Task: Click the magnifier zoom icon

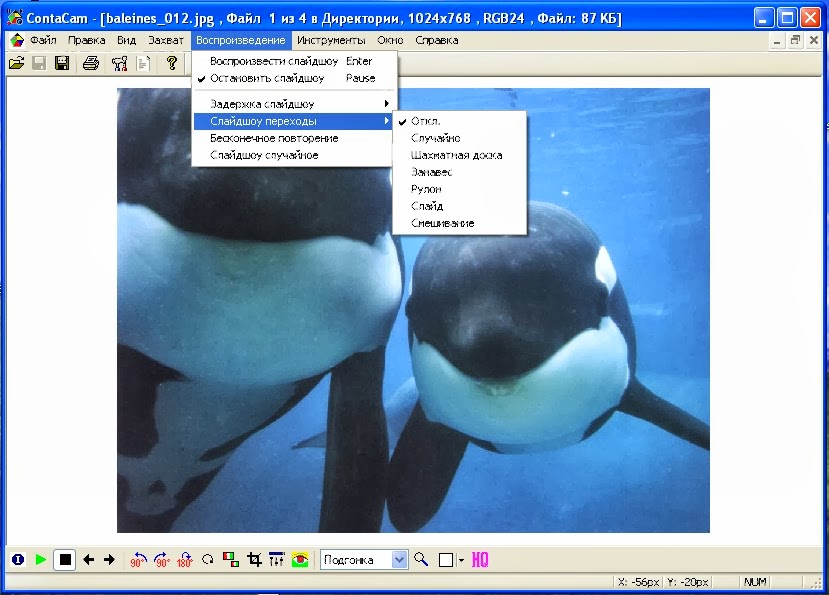Action: [421, 559]
